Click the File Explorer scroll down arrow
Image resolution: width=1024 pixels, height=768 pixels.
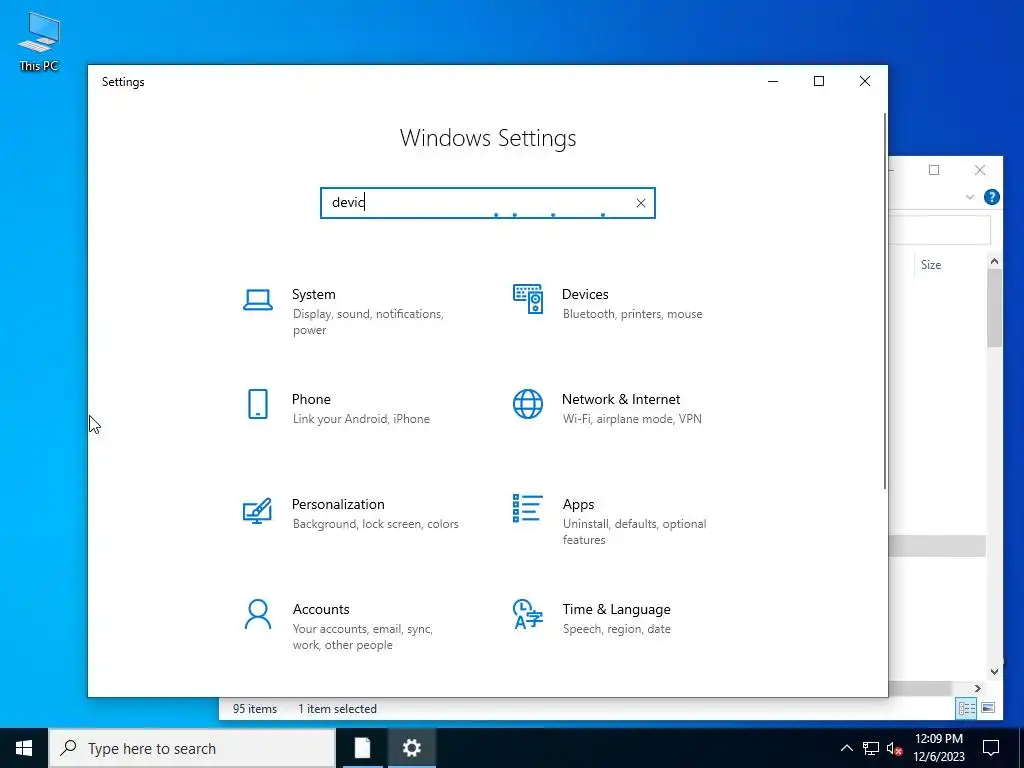(x=994, y=671)
